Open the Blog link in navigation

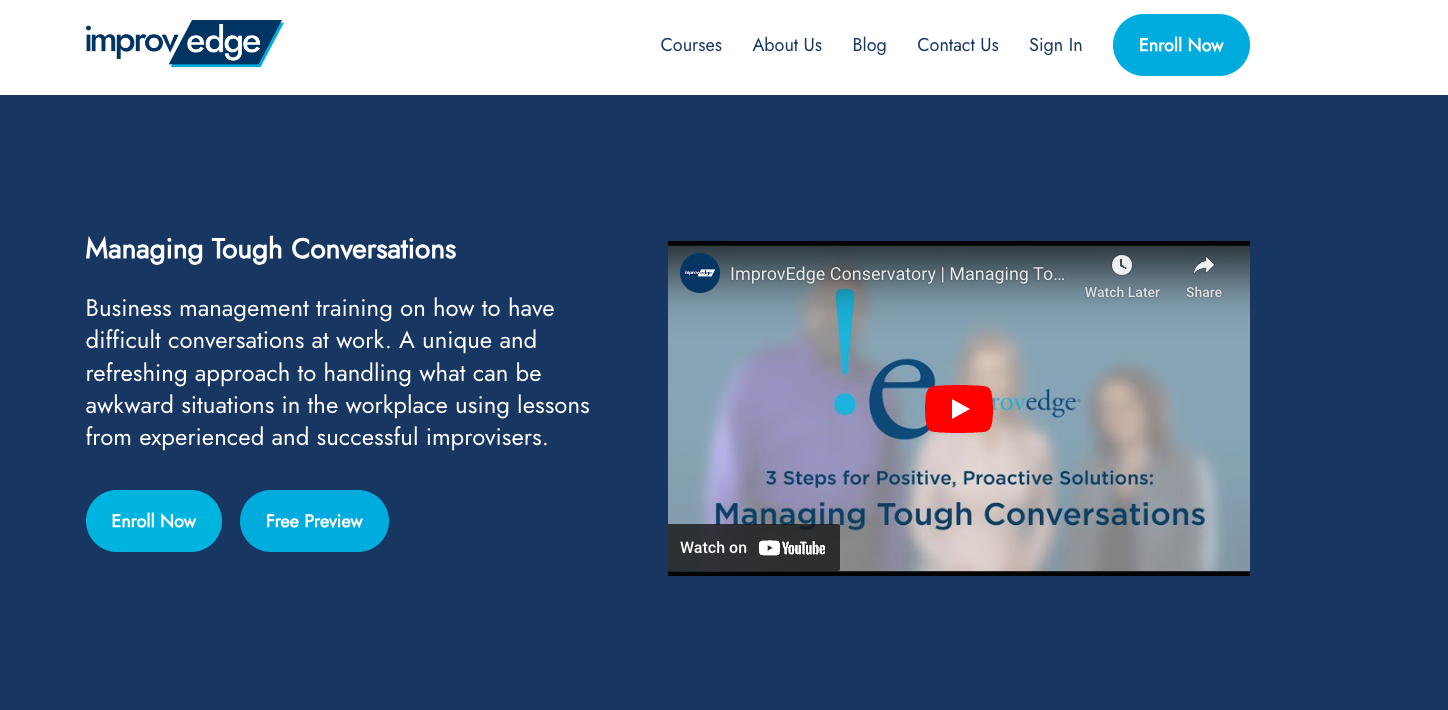(869, 45)
